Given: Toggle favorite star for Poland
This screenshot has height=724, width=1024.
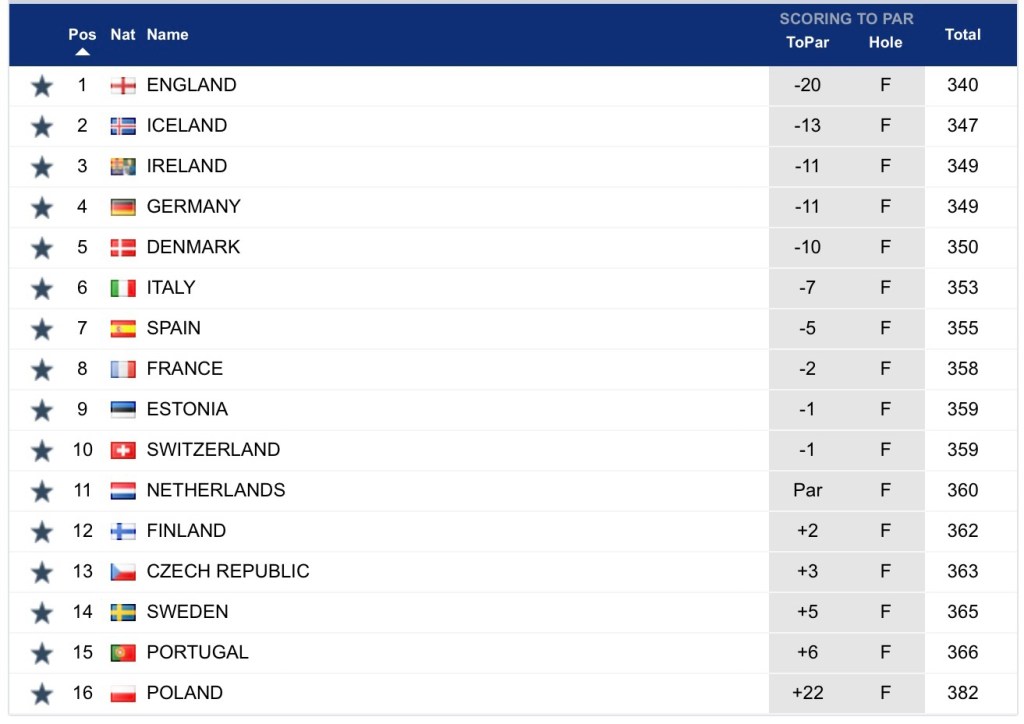Looking at the screenshot, I should pos(41,693).
